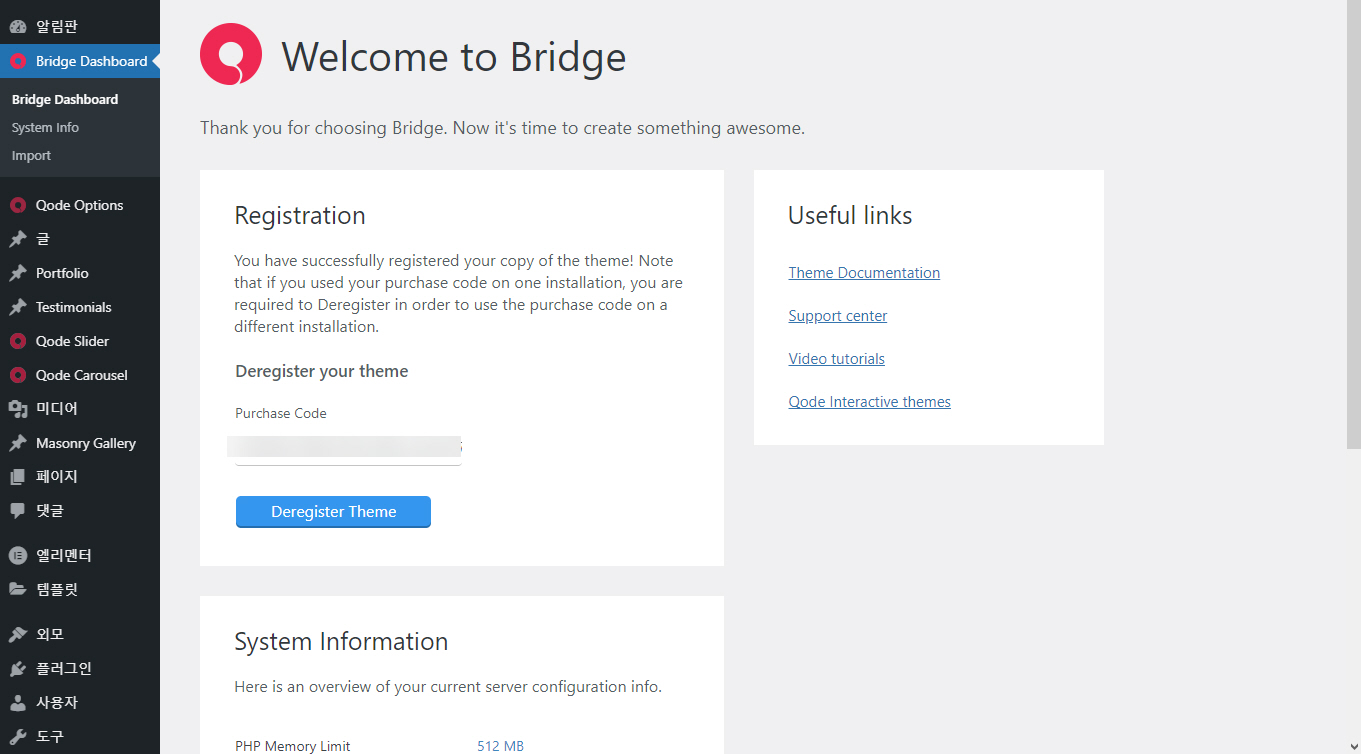
Task: Click the folder icon beside 템플릿
Action: click(18, 589)
